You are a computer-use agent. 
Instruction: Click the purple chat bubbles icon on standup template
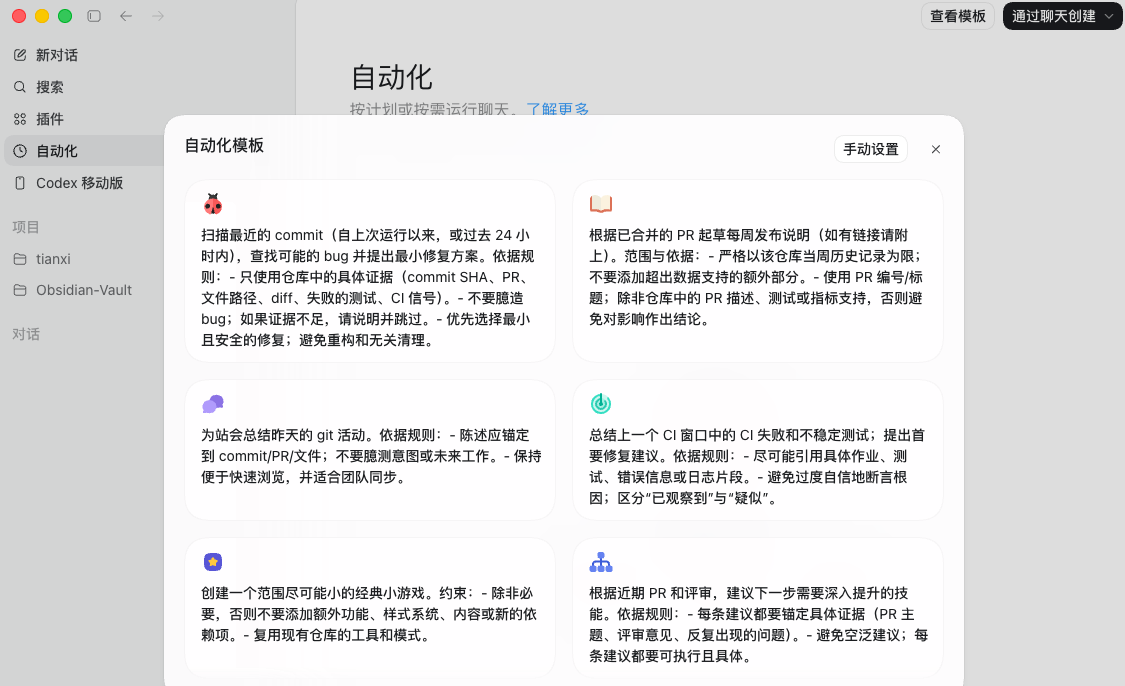coord(213,404)
